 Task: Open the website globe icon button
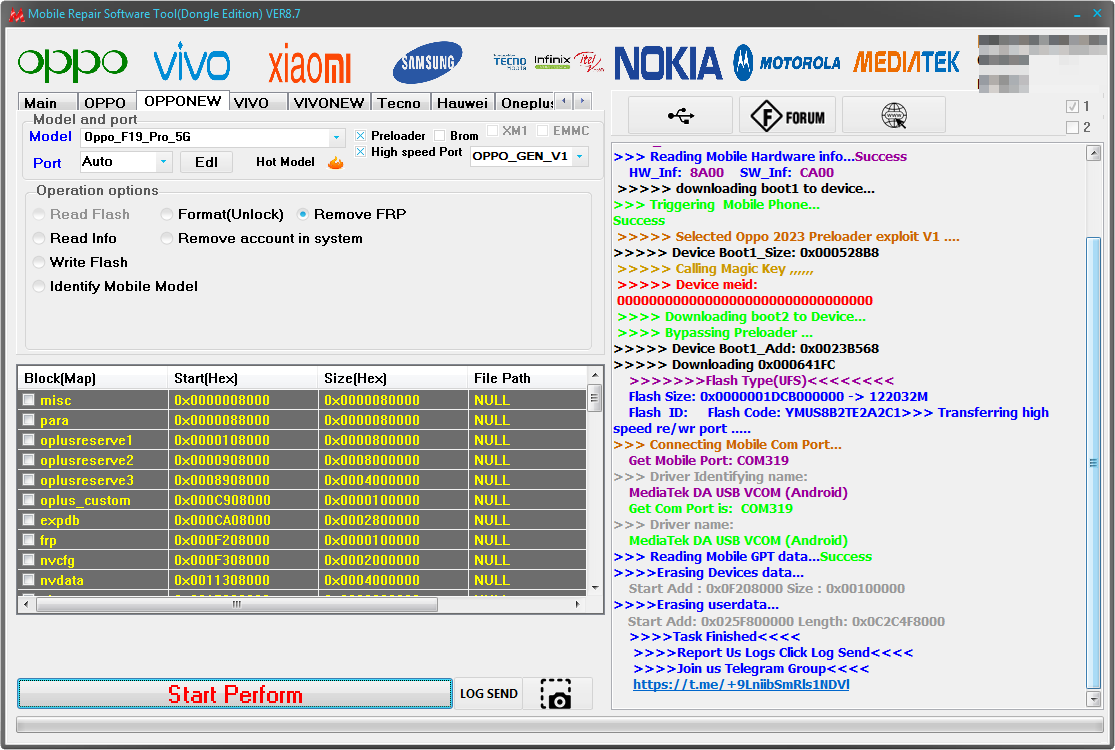click(x=894, y=115)
